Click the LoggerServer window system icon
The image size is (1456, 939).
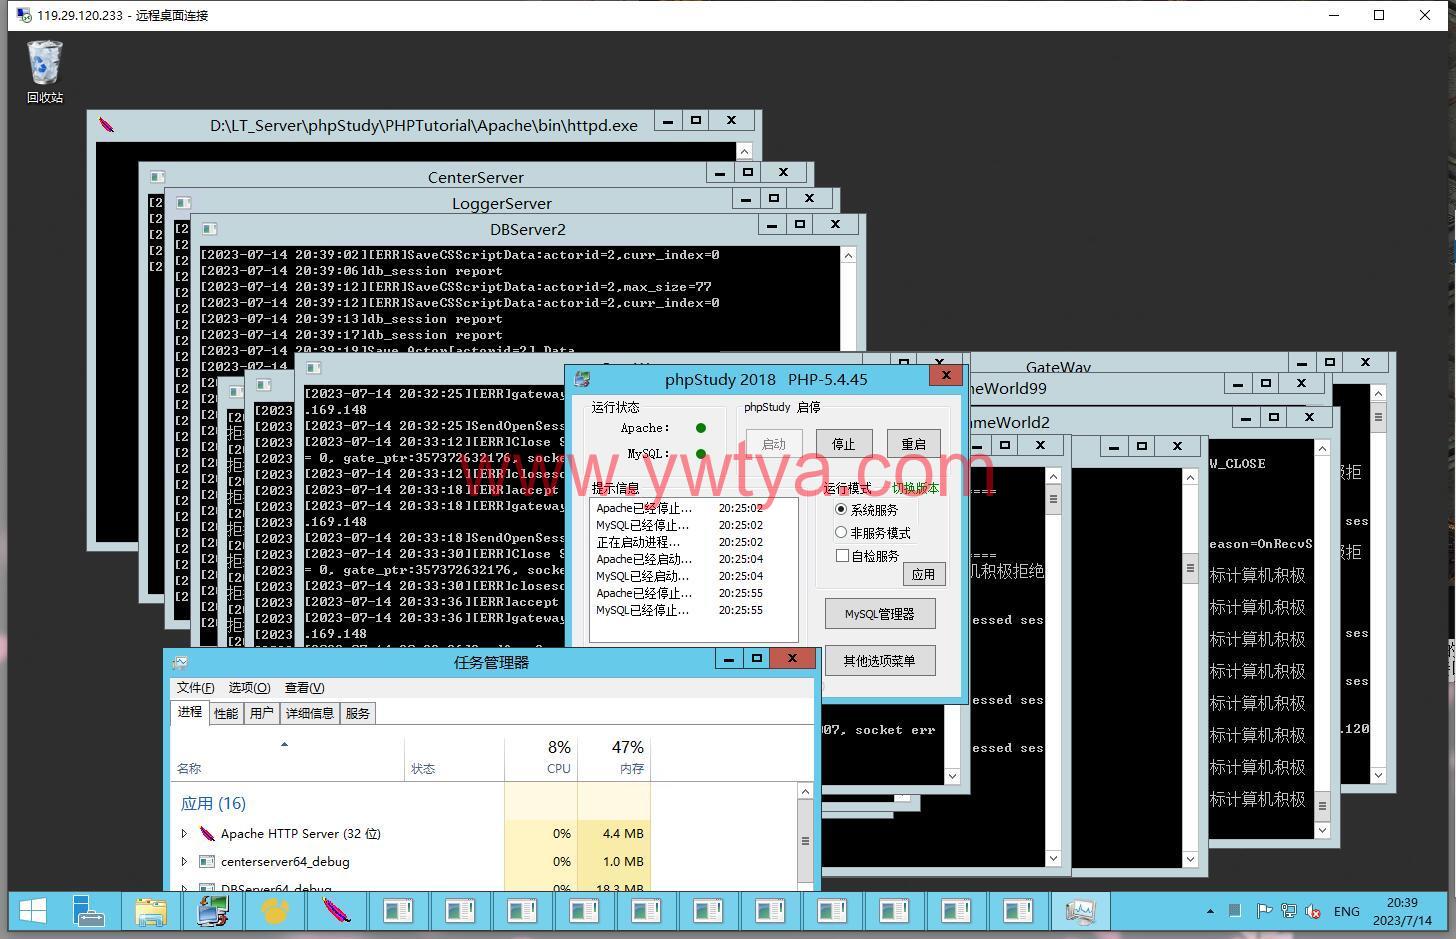(183, 203)
